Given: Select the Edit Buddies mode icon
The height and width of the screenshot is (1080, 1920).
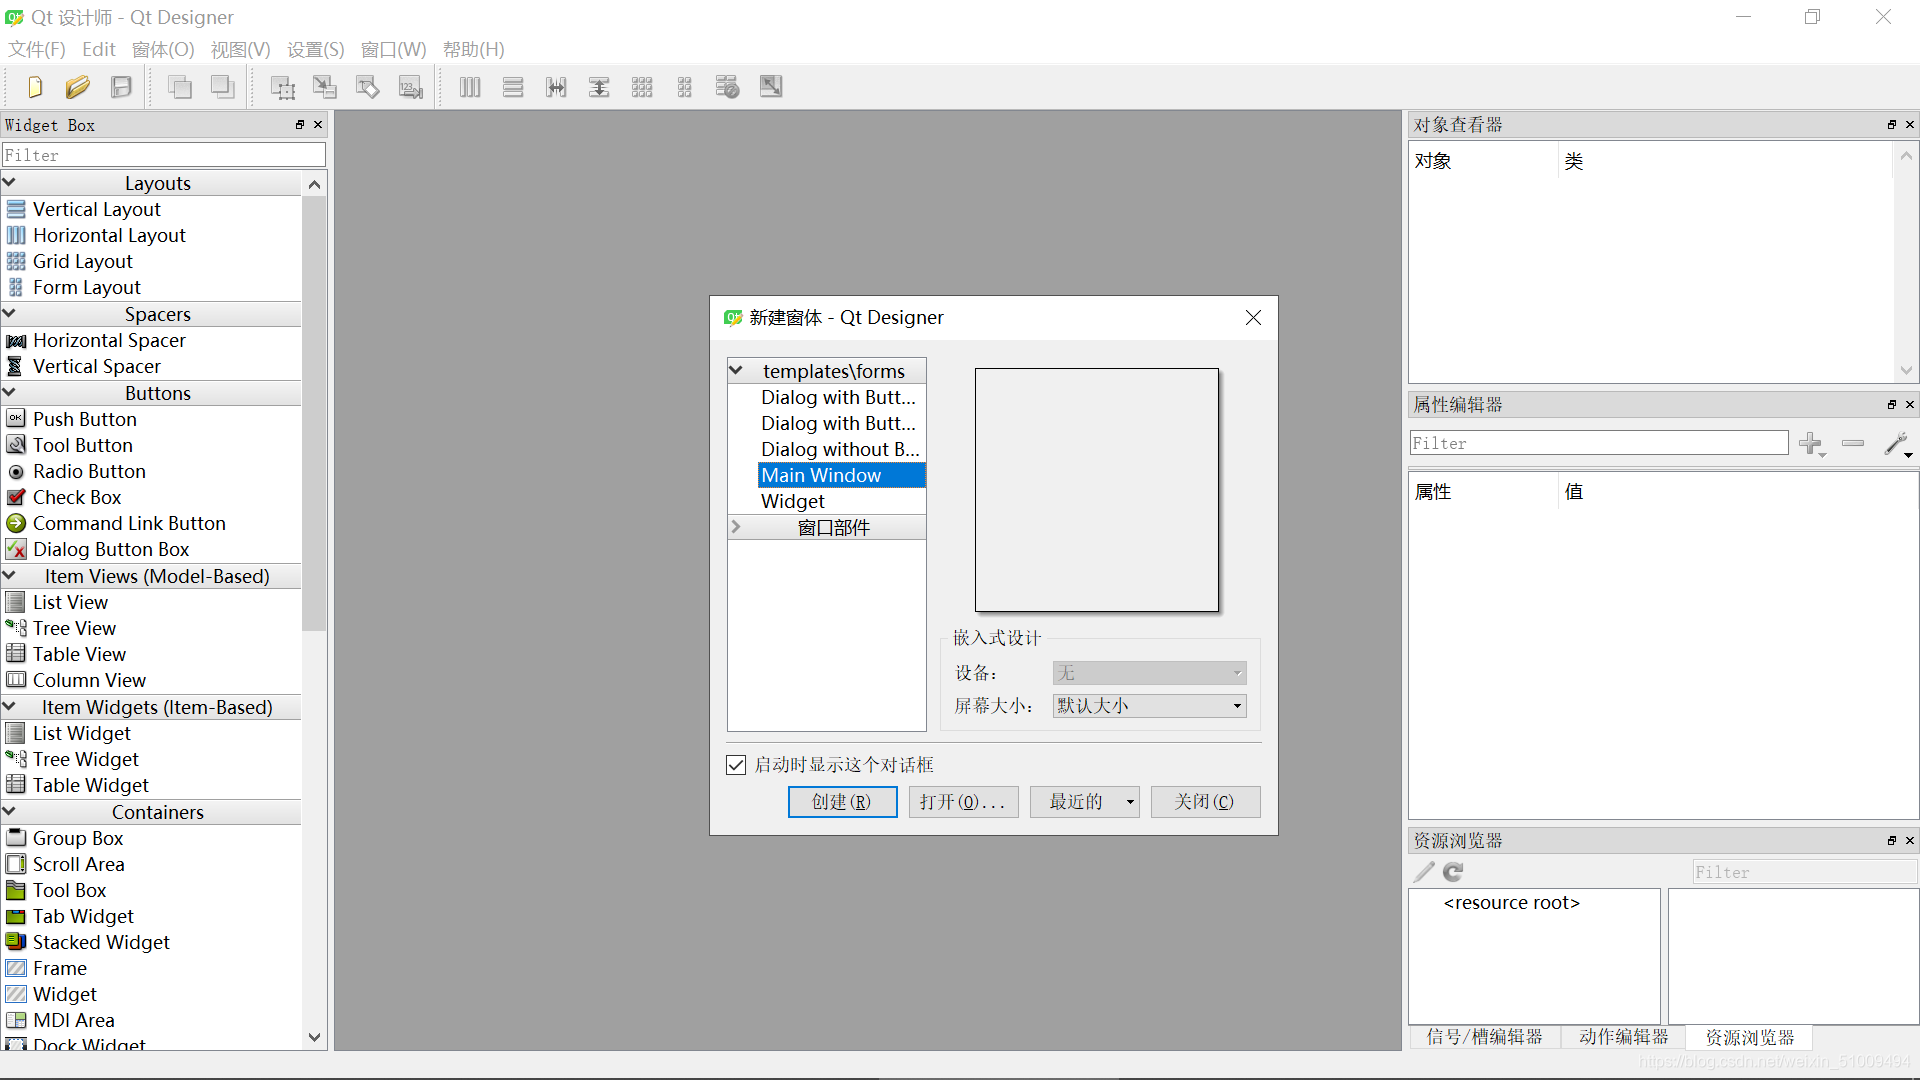Looking at the screenshot, I should [x=368, y=87].
